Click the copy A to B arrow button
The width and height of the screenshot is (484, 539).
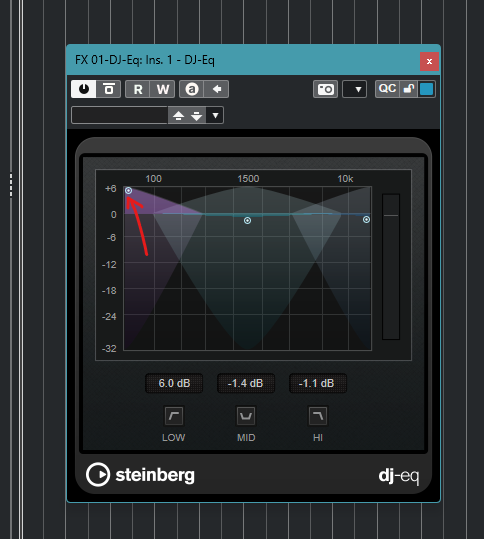(217, 89)
